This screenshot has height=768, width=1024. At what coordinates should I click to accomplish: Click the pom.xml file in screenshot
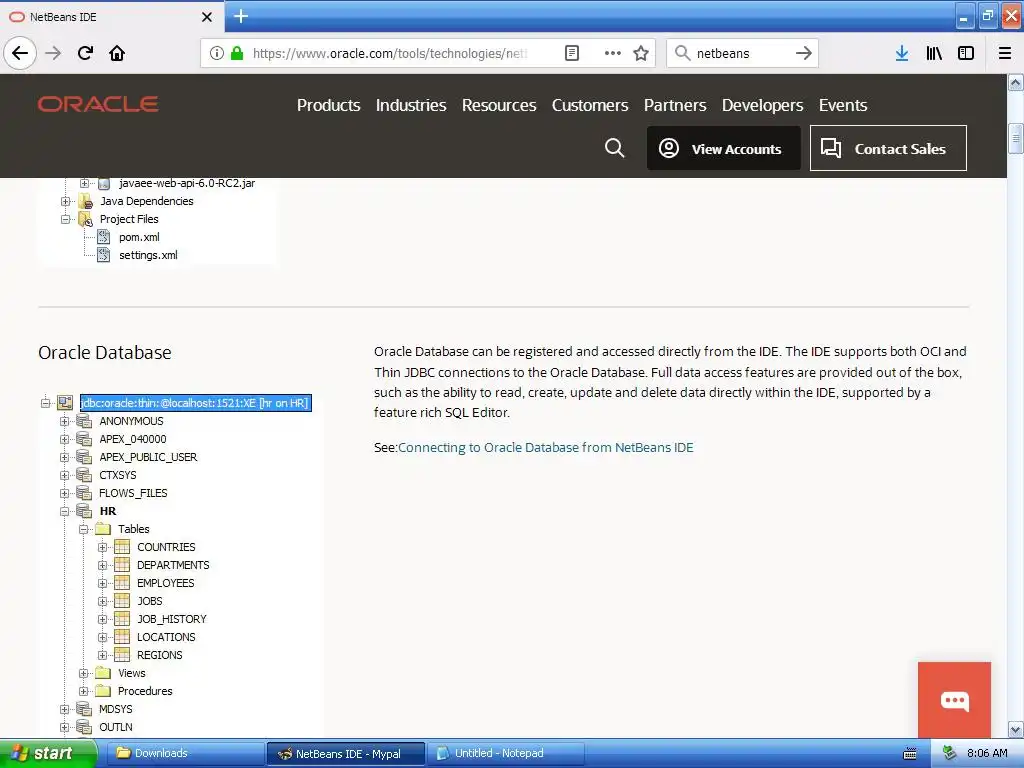138,237
